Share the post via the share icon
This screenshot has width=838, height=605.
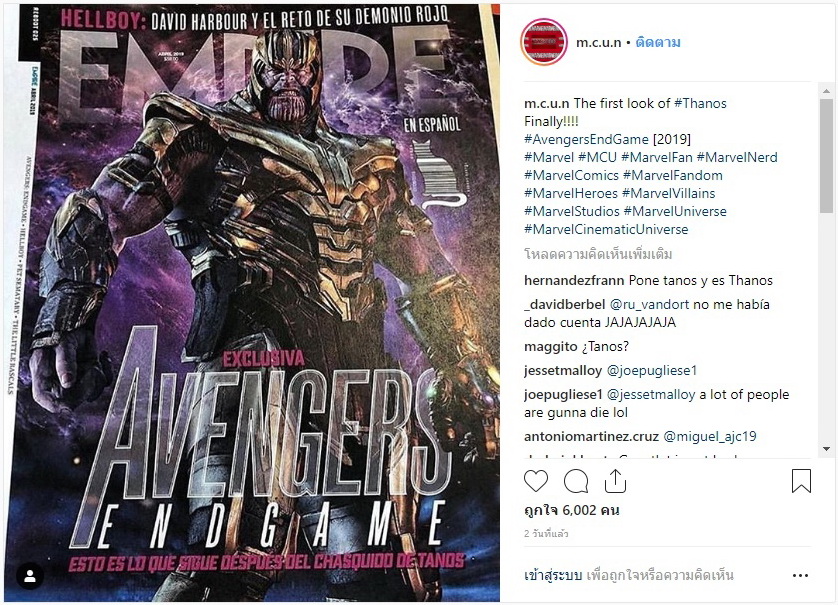coord(615,481)
